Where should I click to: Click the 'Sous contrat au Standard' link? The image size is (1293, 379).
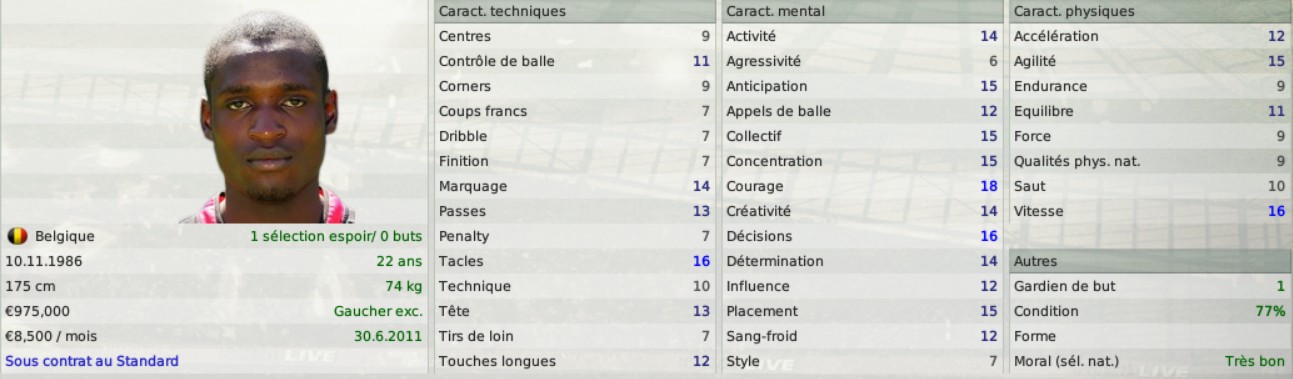coord(92,361)
